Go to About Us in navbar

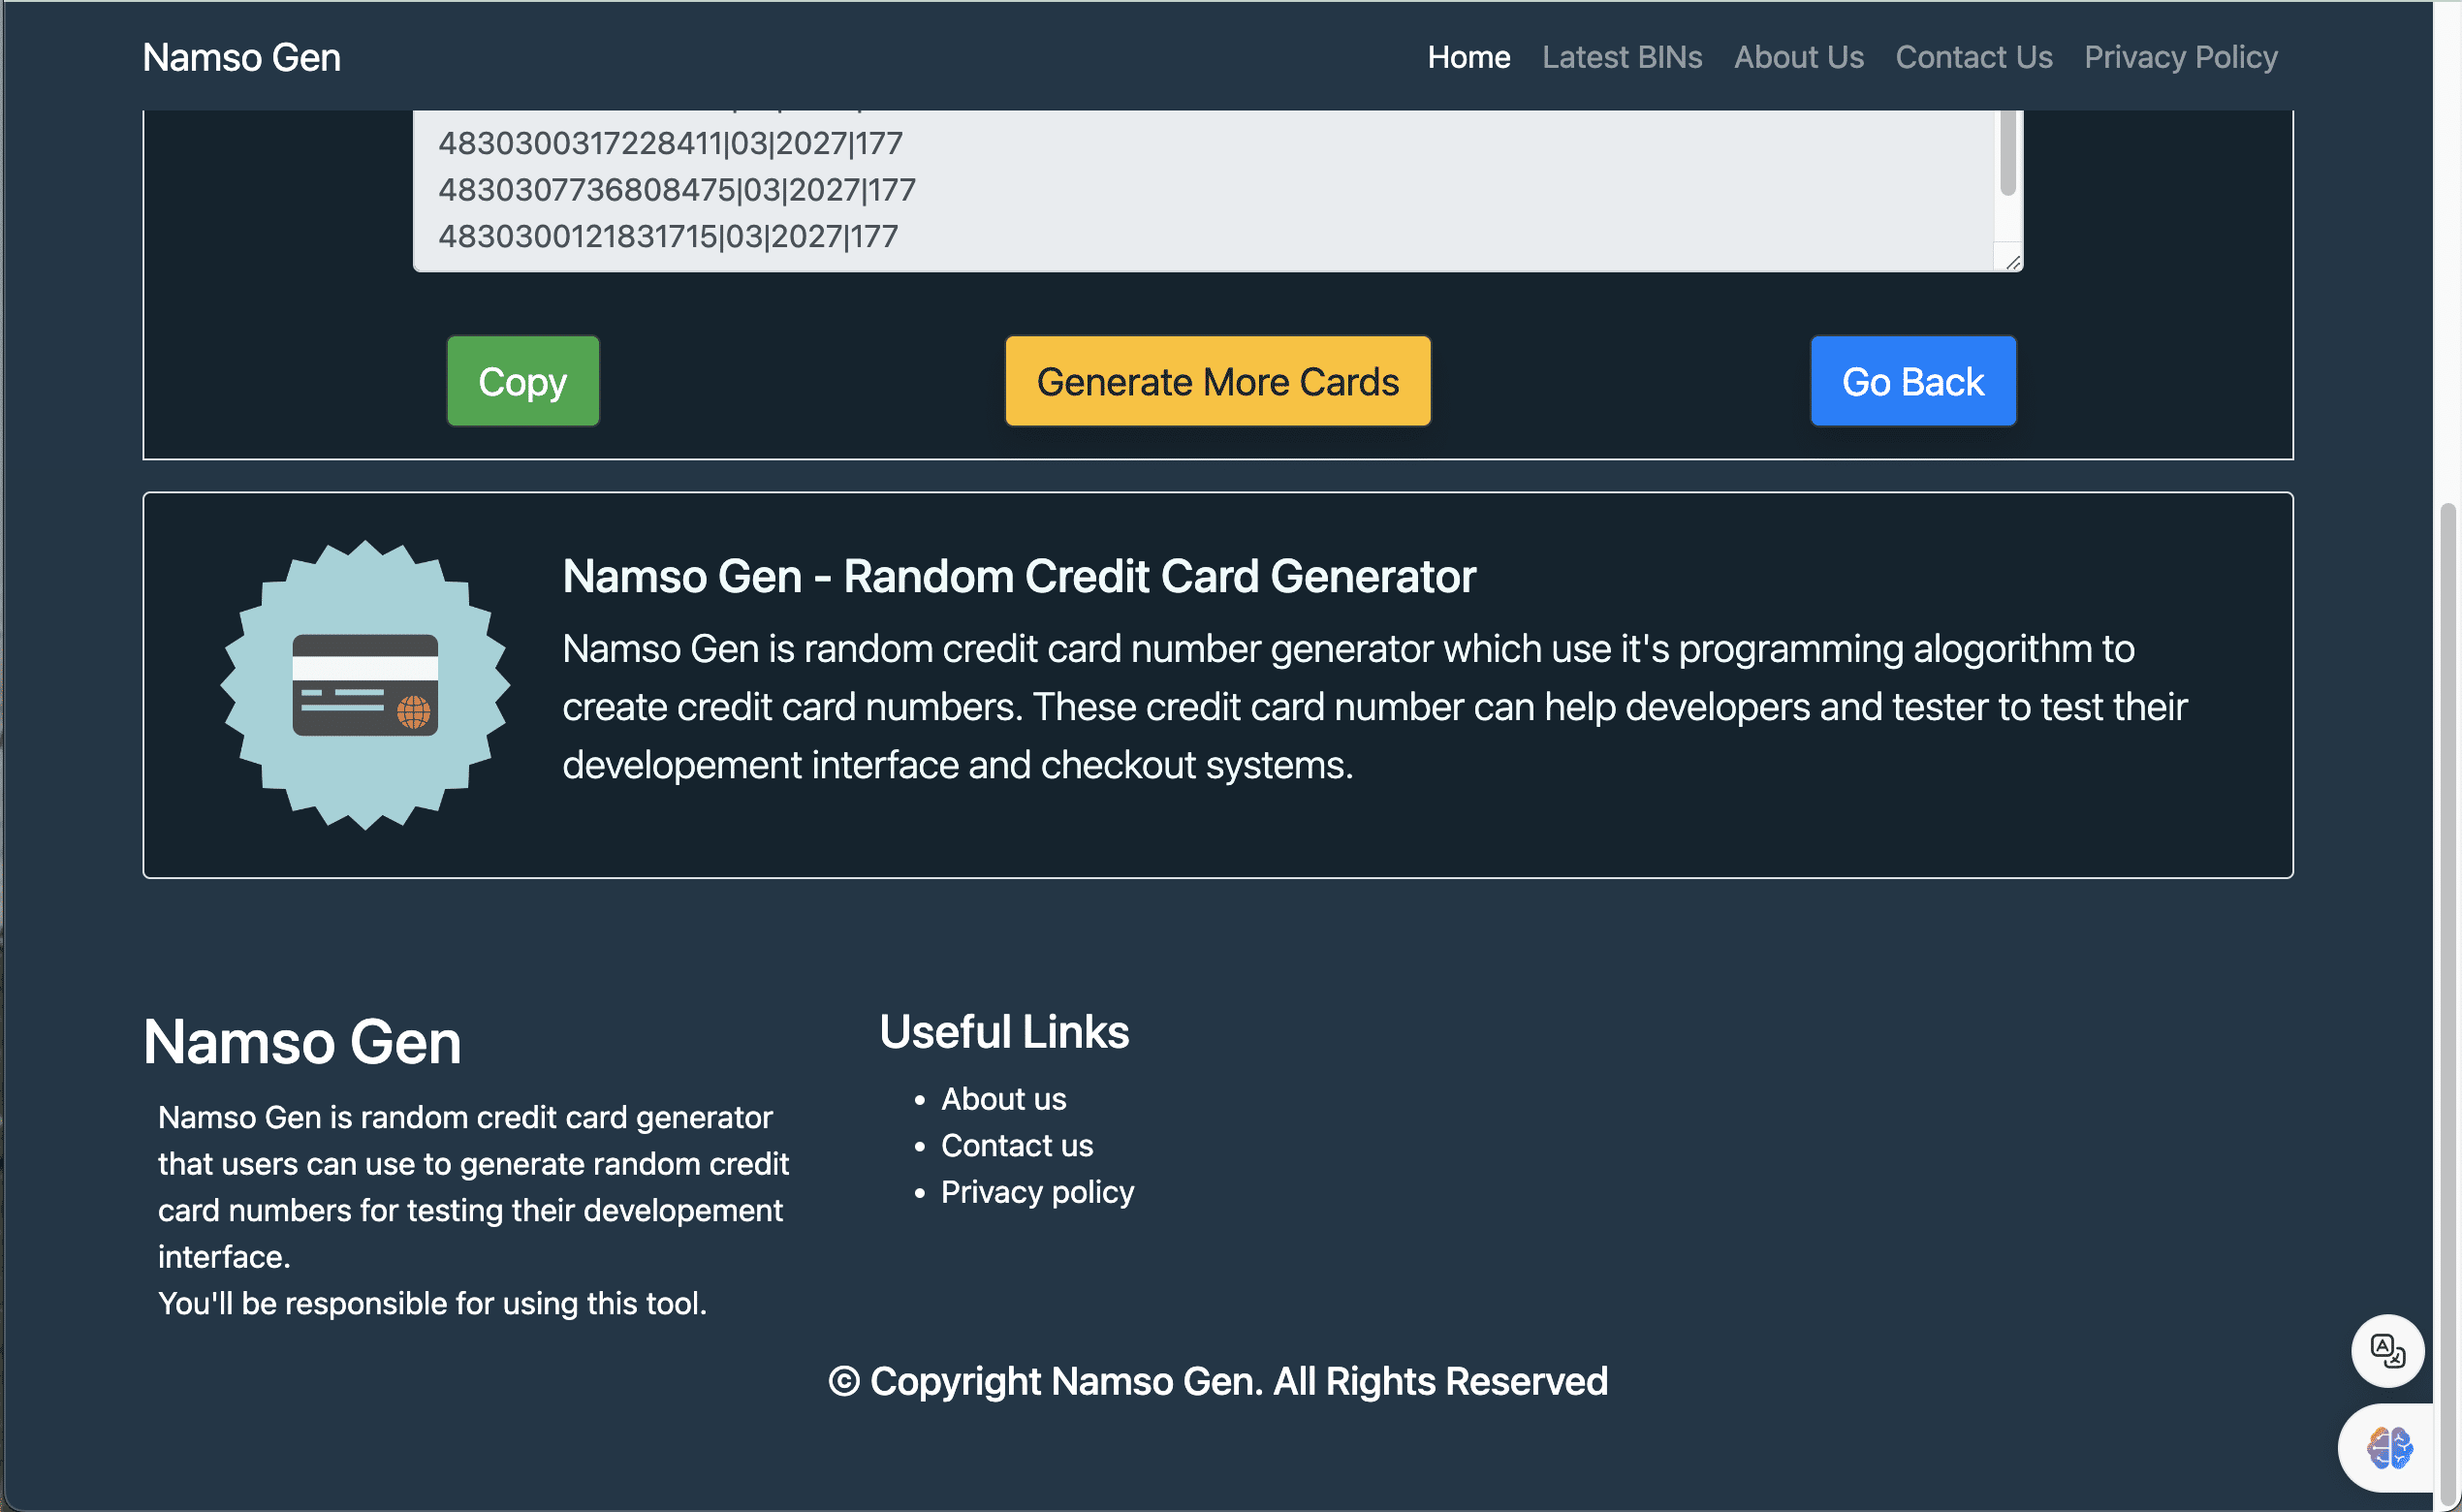coord(1798,57)
